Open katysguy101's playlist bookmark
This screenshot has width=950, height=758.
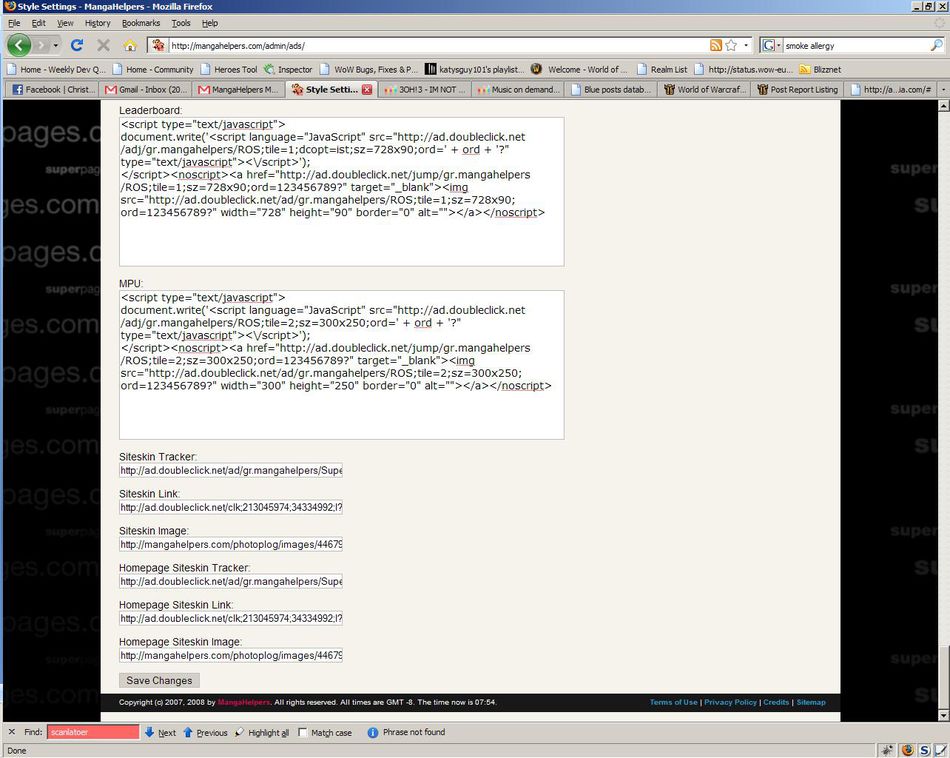click(474, 70)
